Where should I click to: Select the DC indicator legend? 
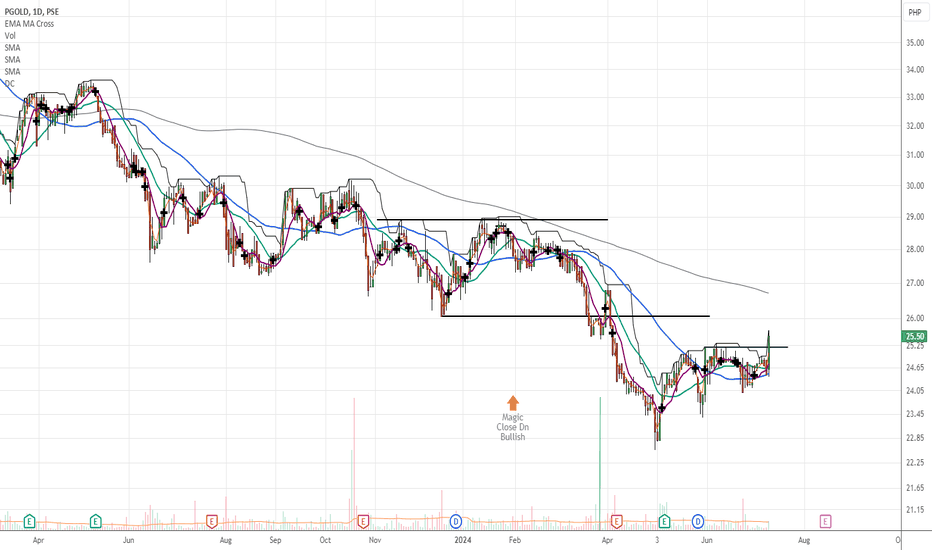pyautogui.click(x=9, y=83)
